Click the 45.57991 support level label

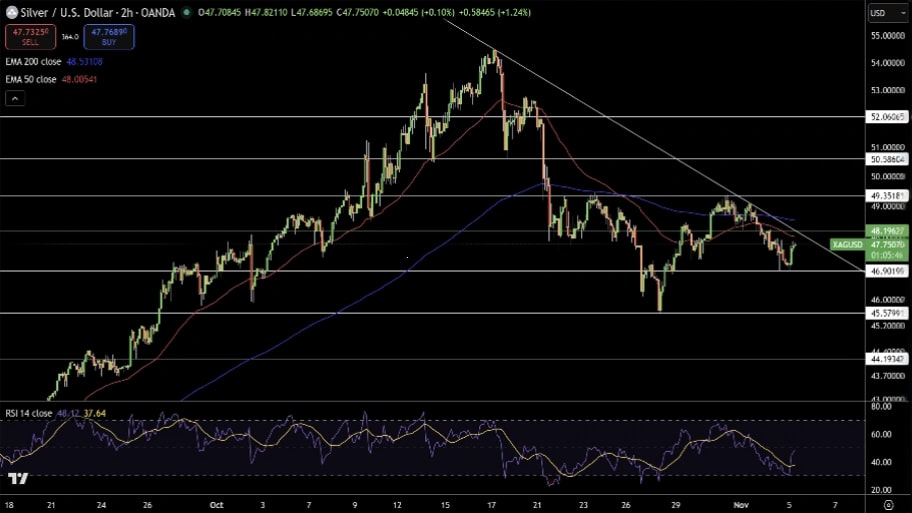click(x=888, y=314)
